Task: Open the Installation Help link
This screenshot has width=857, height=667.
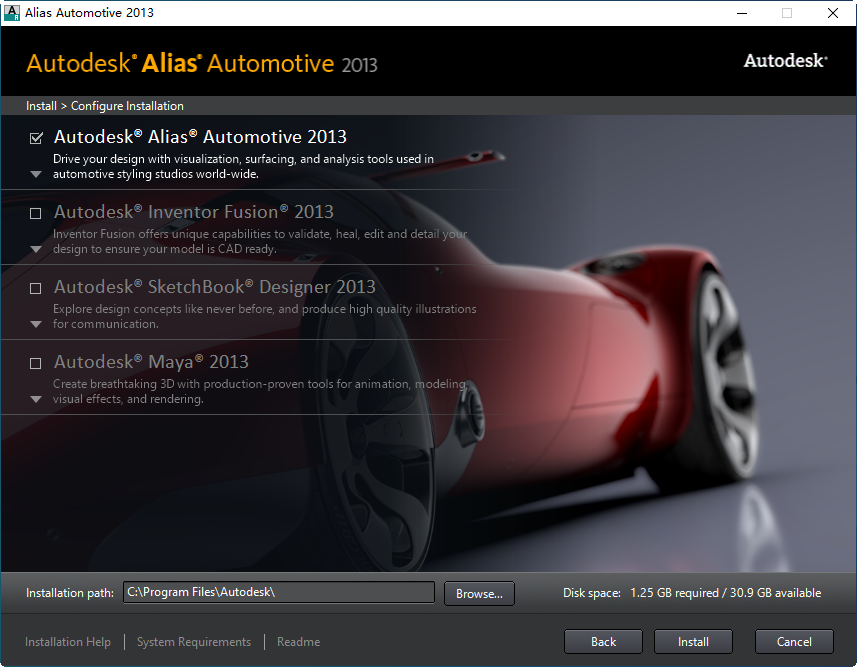Action: [68, 642]
